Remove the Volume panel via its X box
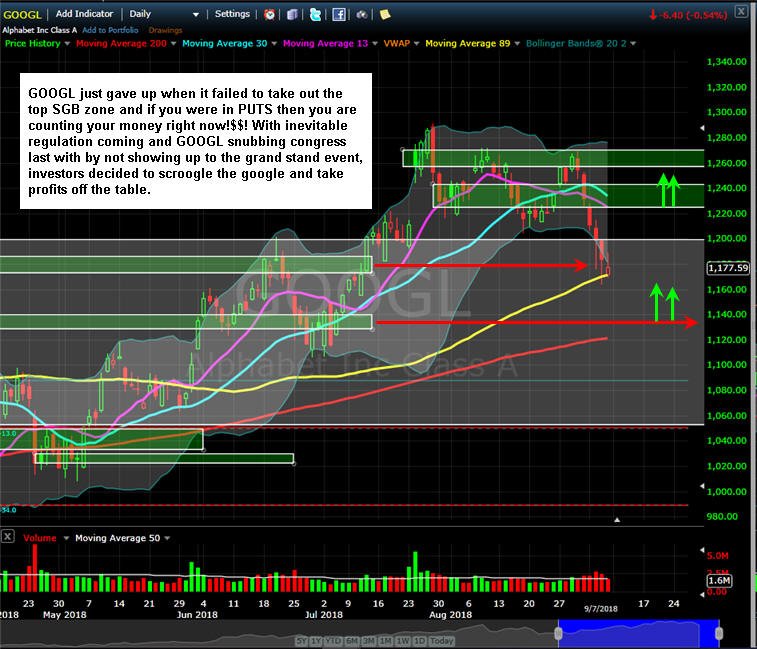The height and width of the screenshot is (649, 757). coord(8,536)
